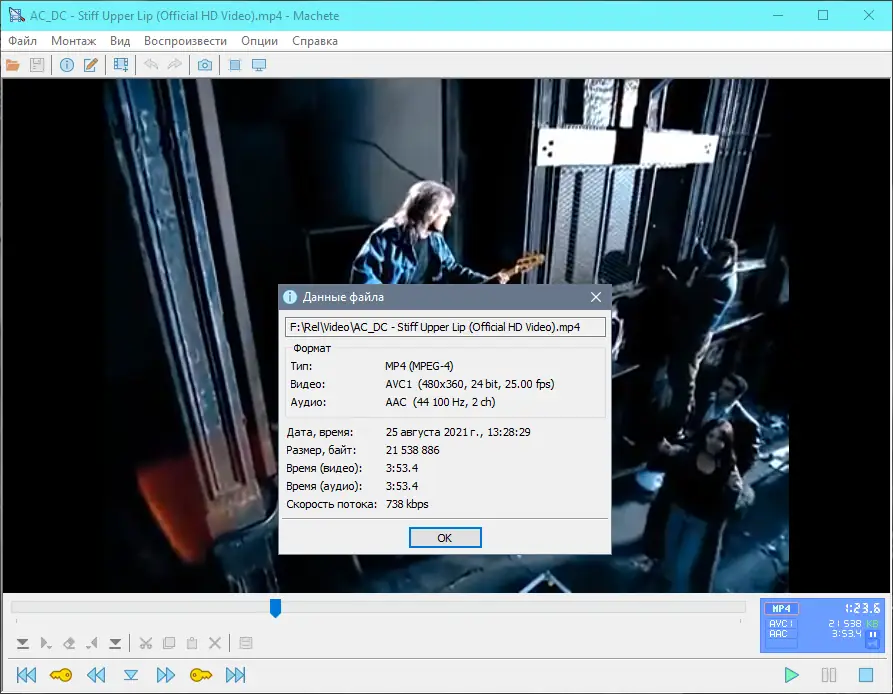Click the eraser clear-selection icon
Screen dimensions: 893x694
(69, 643)
